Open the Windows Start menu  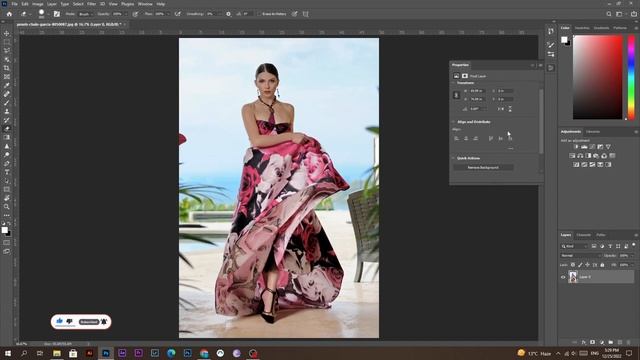pos(7,353)
